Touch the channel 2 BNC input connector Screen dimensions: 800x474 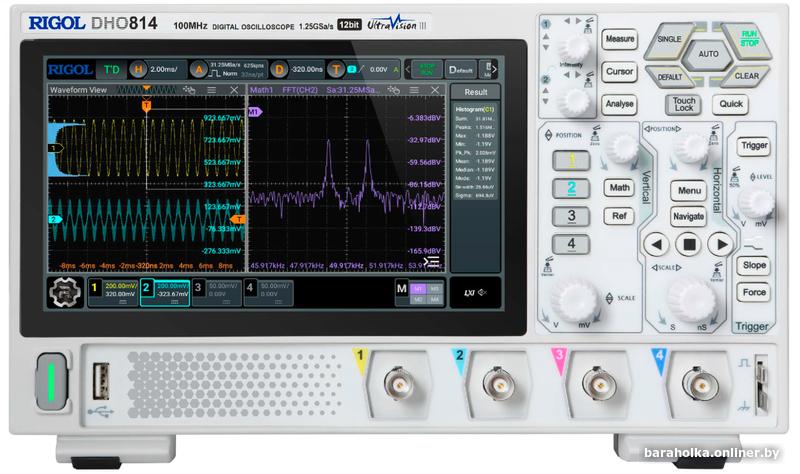click(499, 385)
